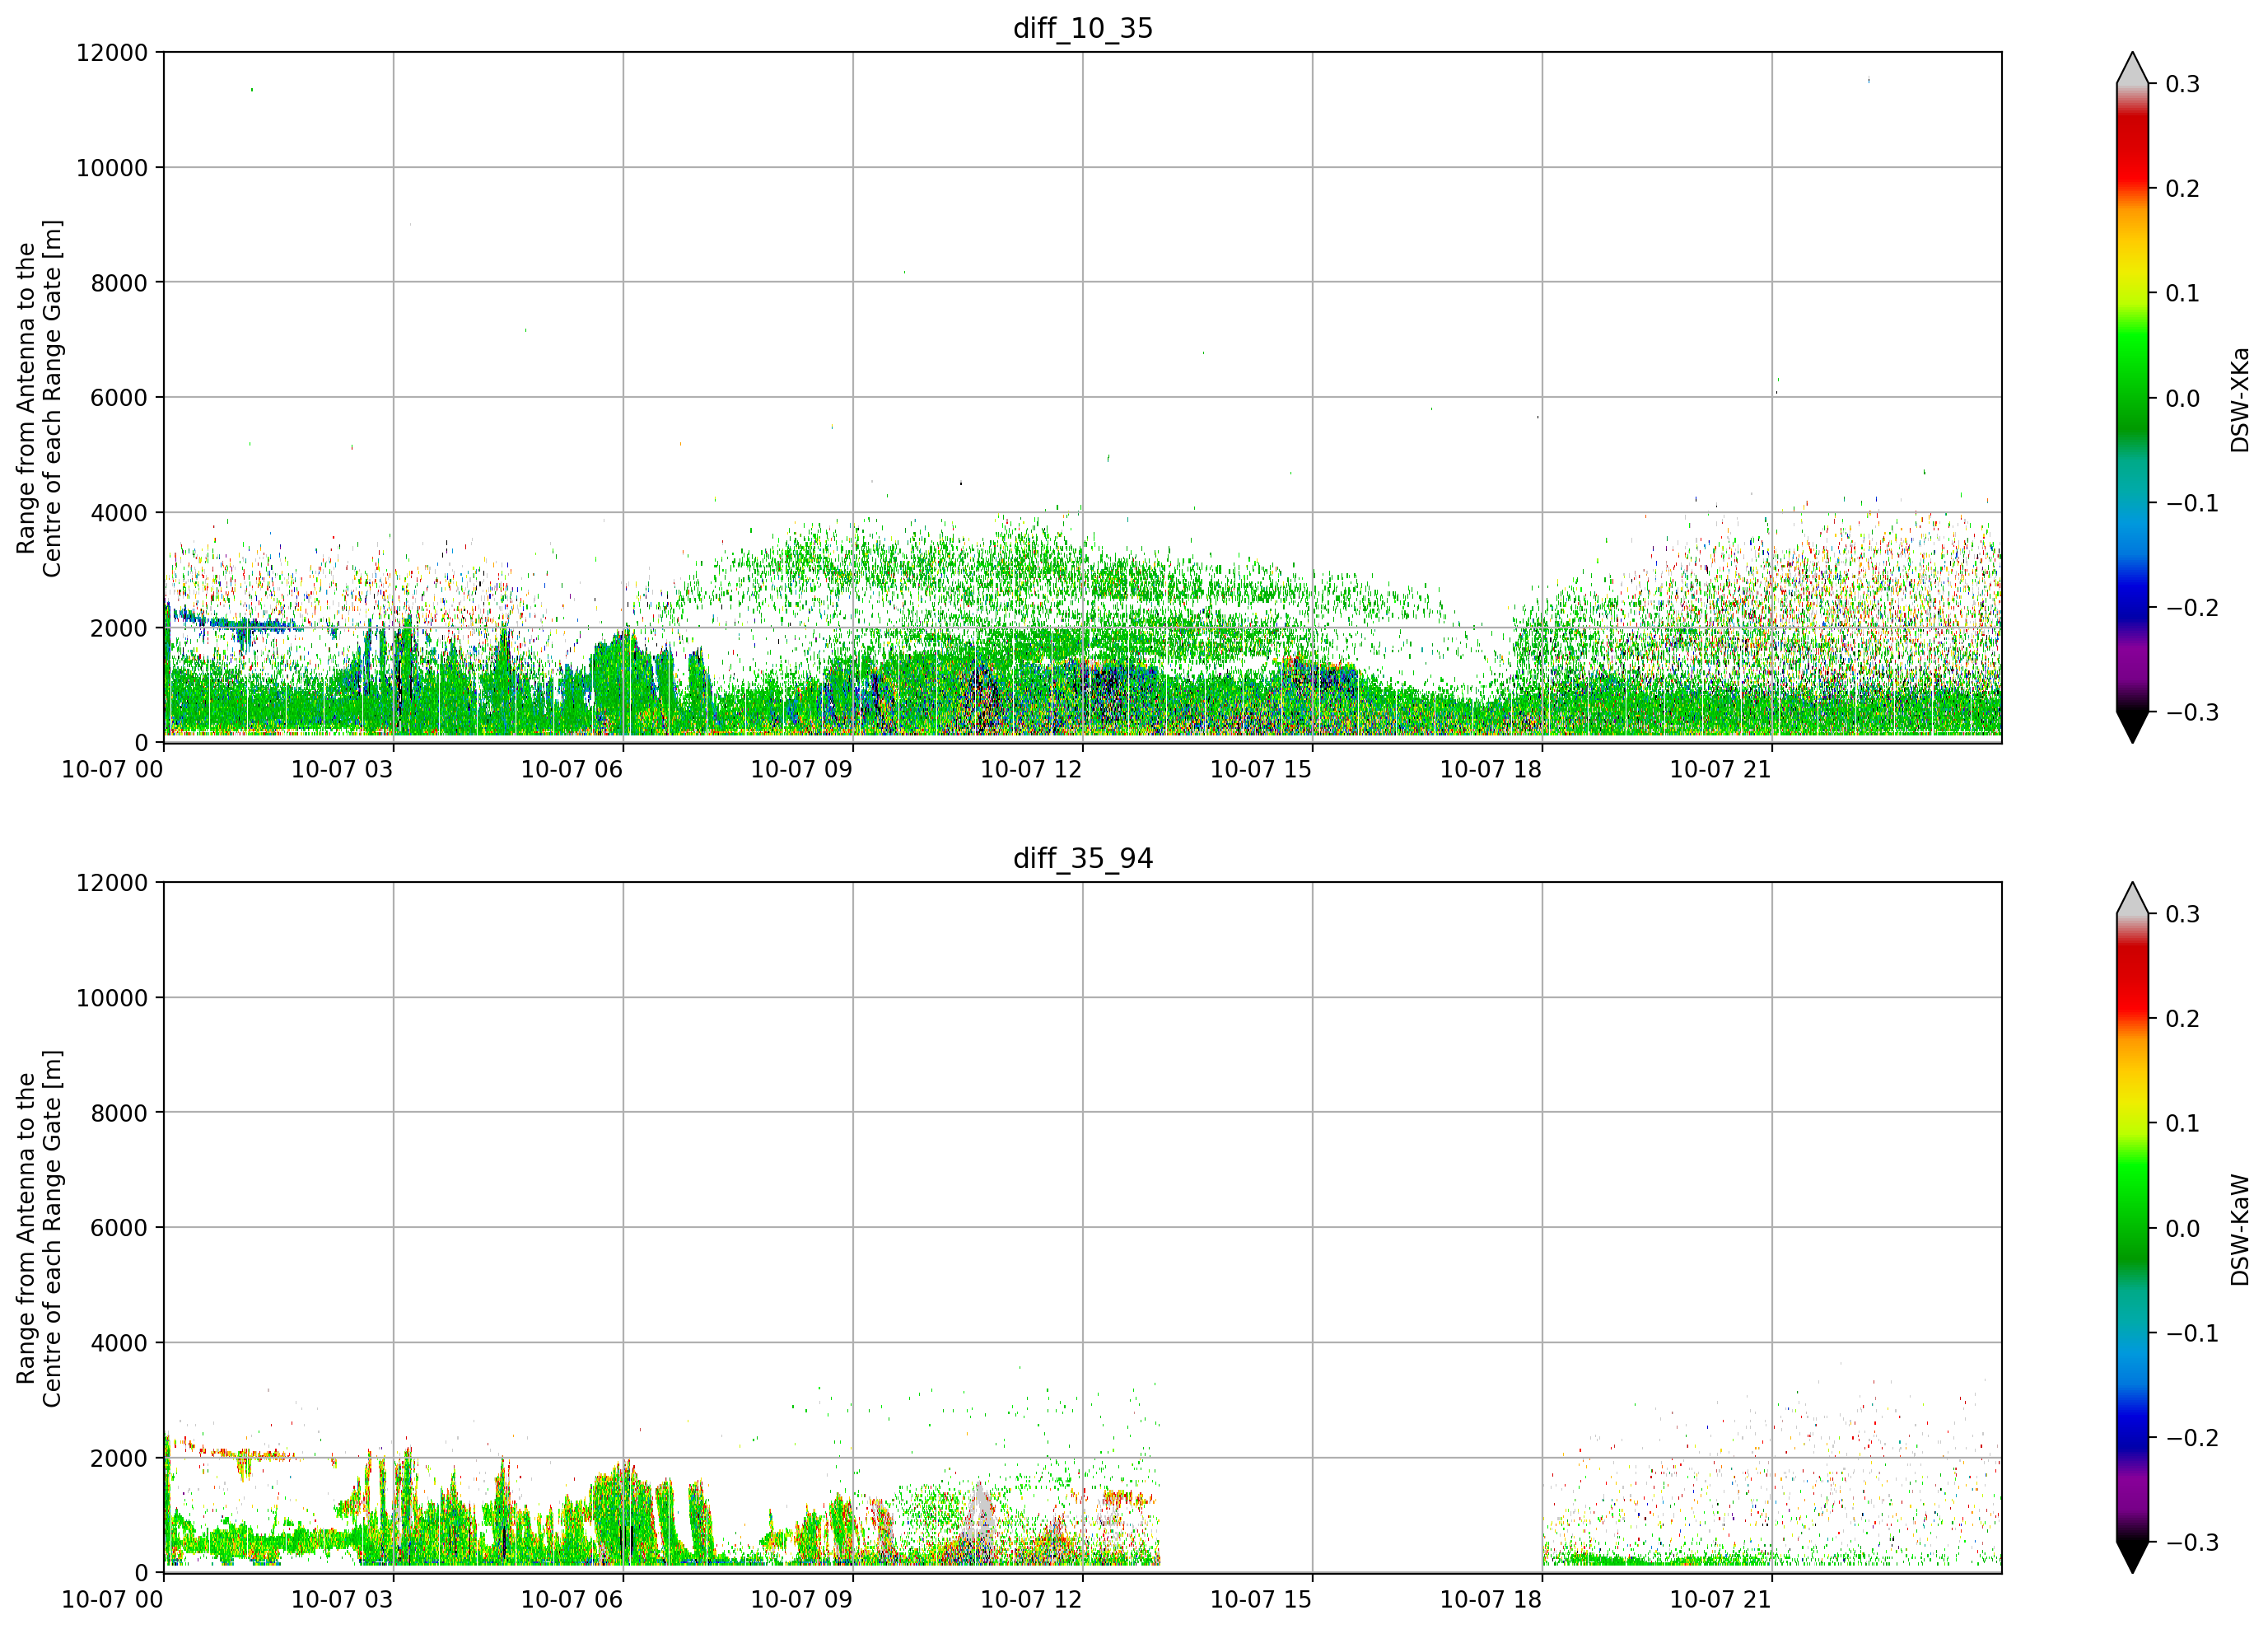Click the 6000 y-tick of diff_10_35 plot
This screenshot has height=1629, width=2268.
point(118,397)
